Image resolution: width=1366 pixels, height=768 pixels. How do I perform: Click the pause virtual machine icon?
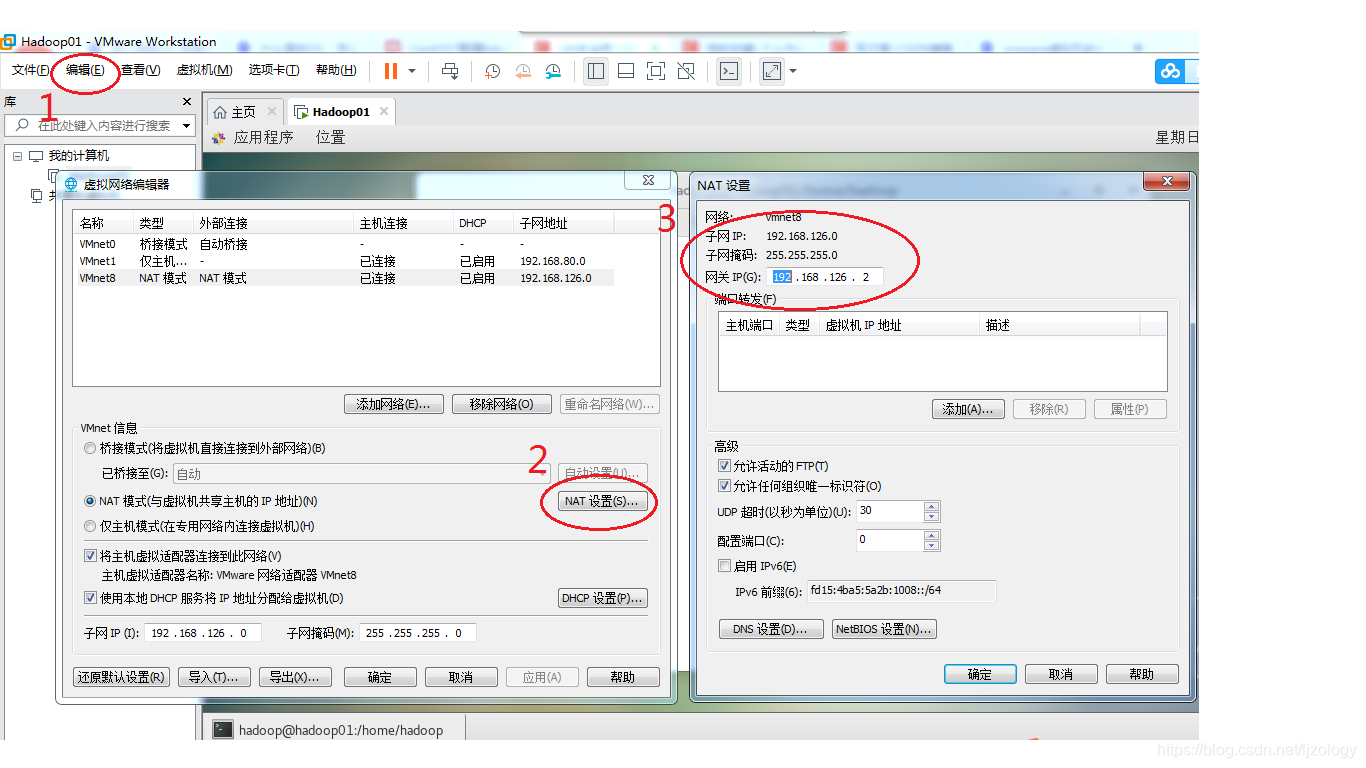pyautogui.click(x=391, y=70)
